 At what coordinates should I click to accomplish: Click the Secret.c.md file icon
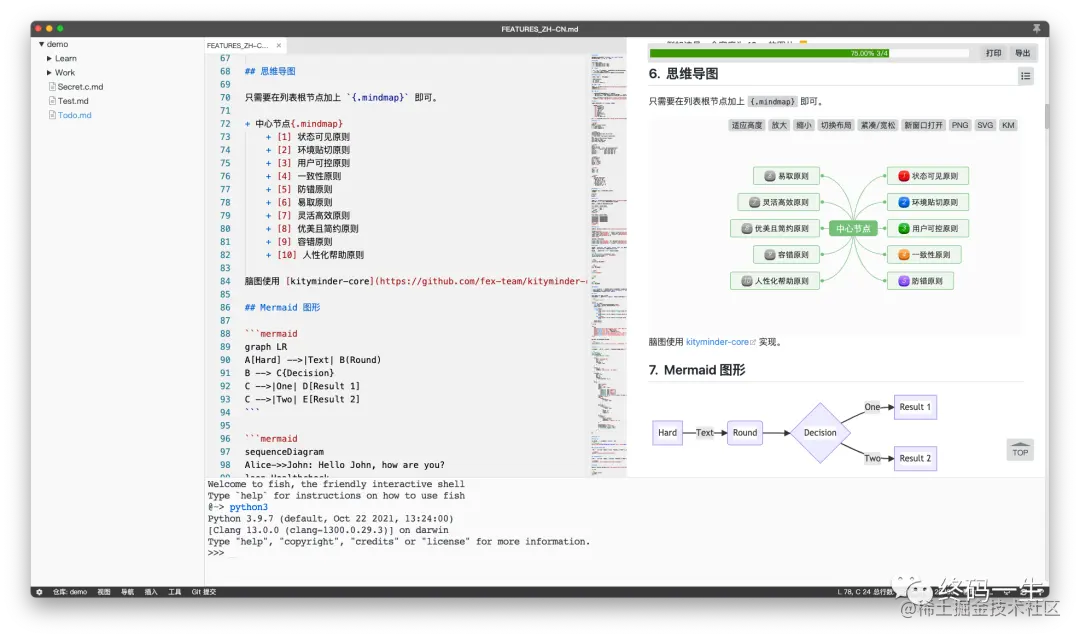(52, 87)
